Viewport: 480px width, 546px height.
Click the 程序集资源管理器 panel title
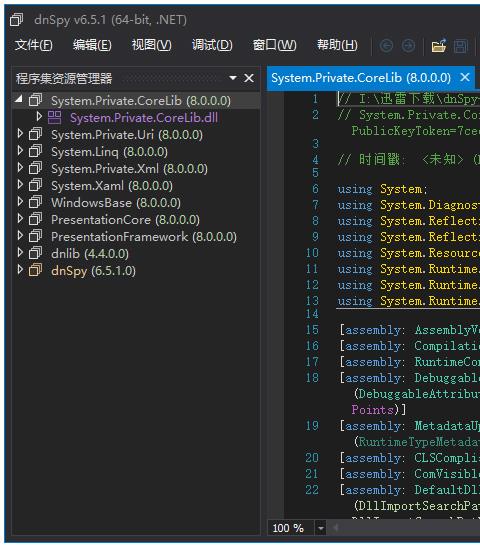click(64, 78)
